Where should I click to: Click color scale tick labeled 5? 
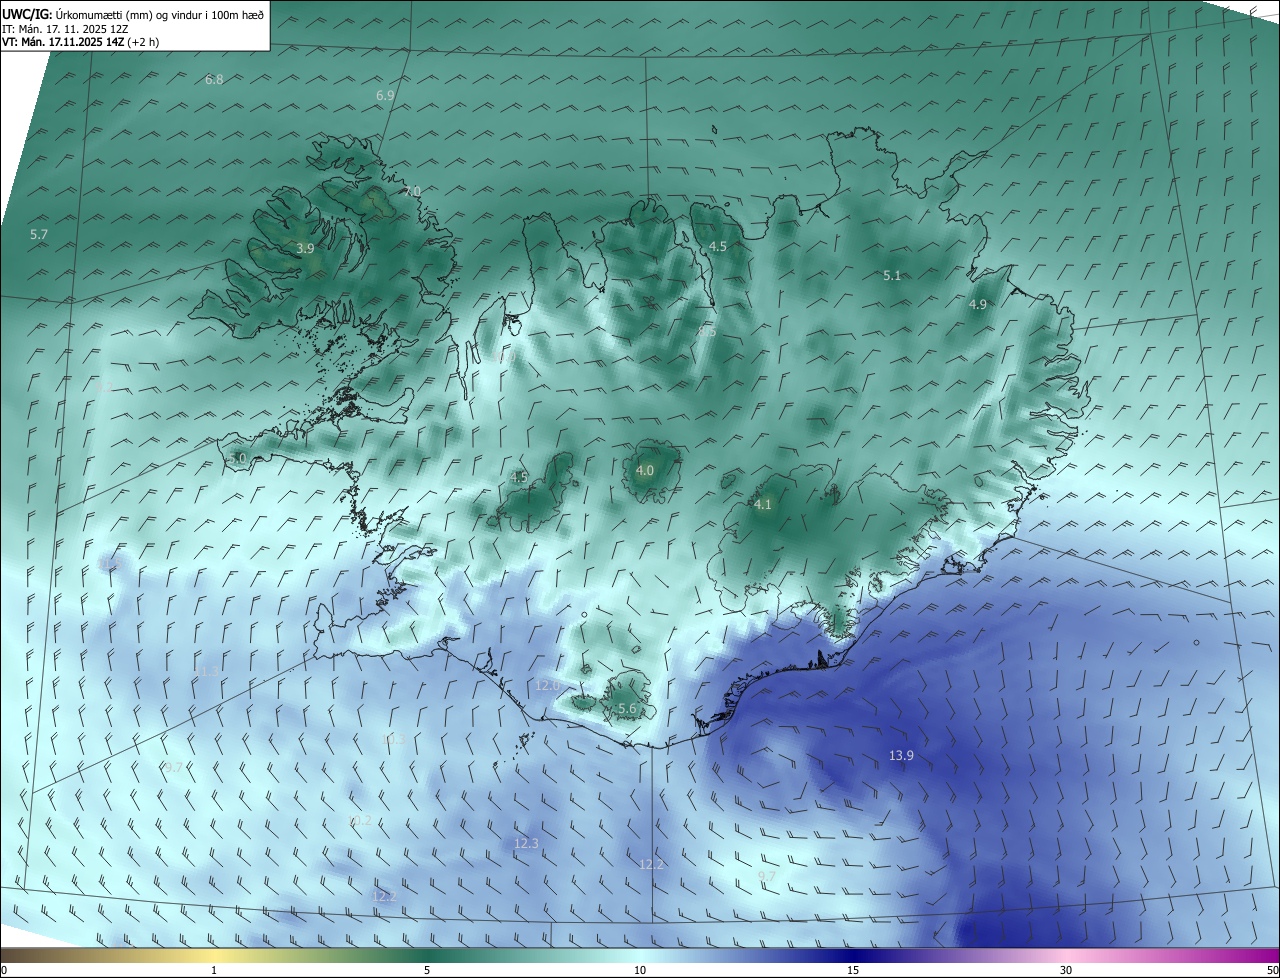pos(427,970)
